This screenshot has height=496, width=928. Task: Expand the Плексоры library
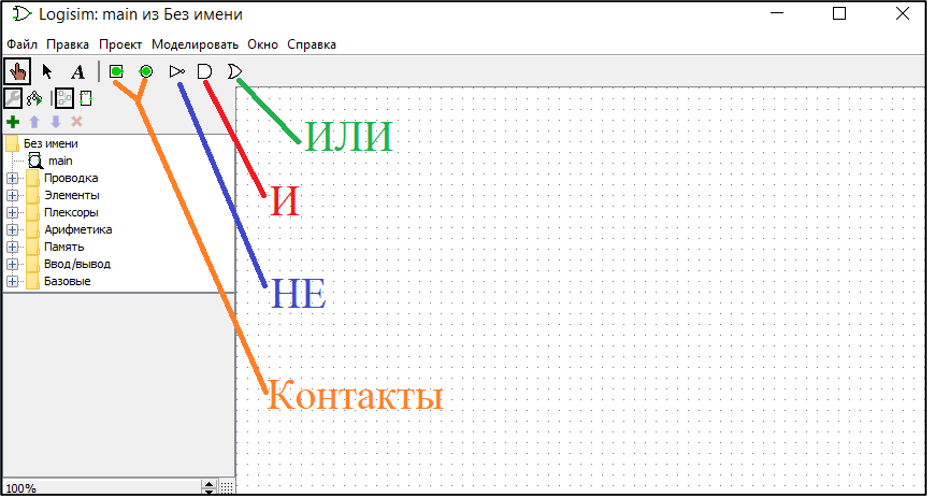[x=12, y=212]
